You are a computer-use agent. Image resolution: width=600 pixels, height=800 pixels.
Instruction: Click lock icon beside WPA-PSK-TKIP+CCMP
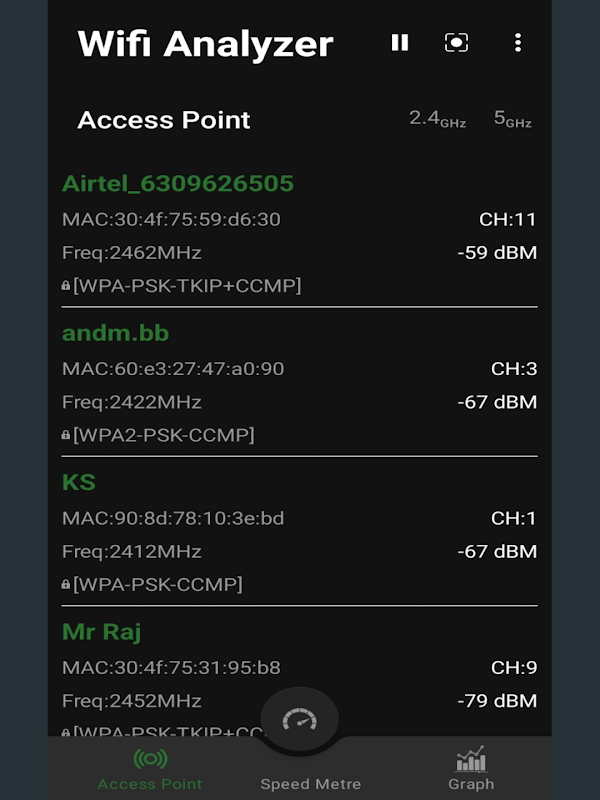66,286
